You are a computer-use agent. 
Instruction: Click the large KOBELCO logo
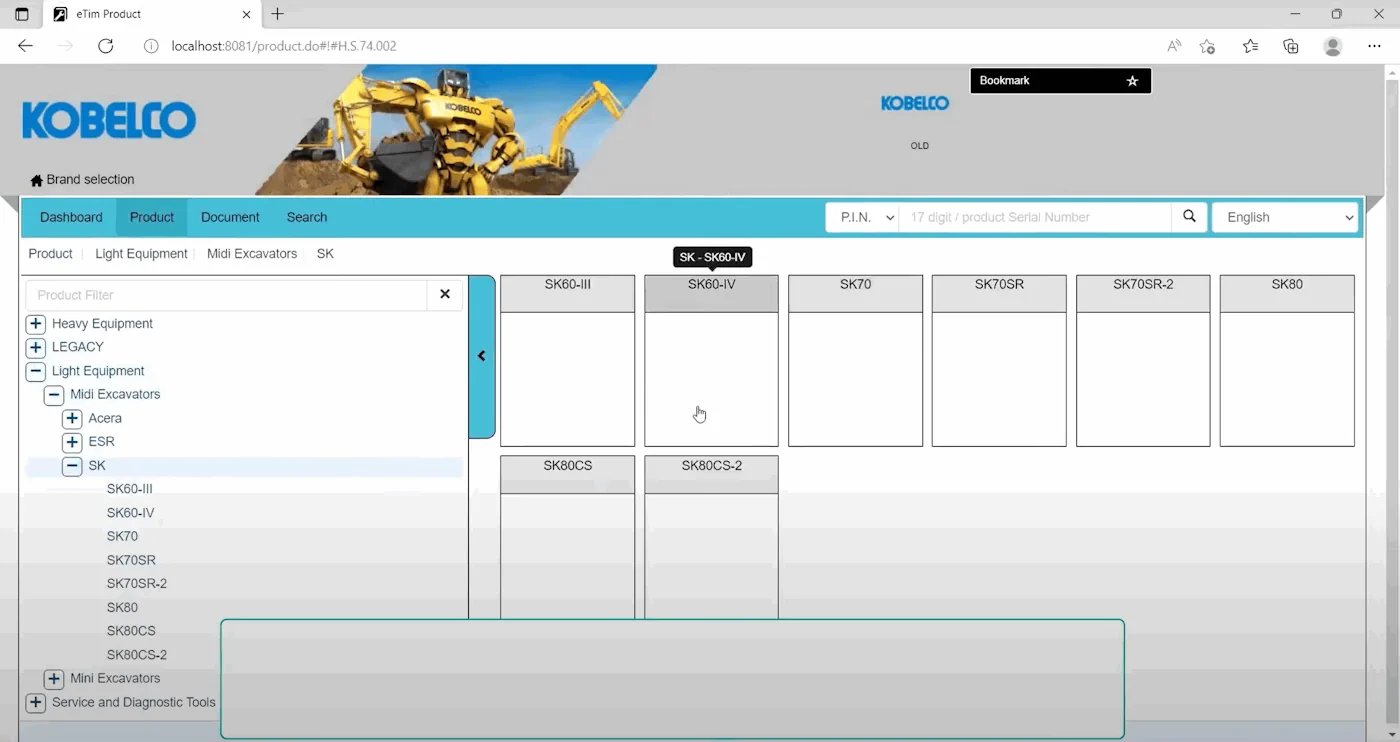click(109, 121)
